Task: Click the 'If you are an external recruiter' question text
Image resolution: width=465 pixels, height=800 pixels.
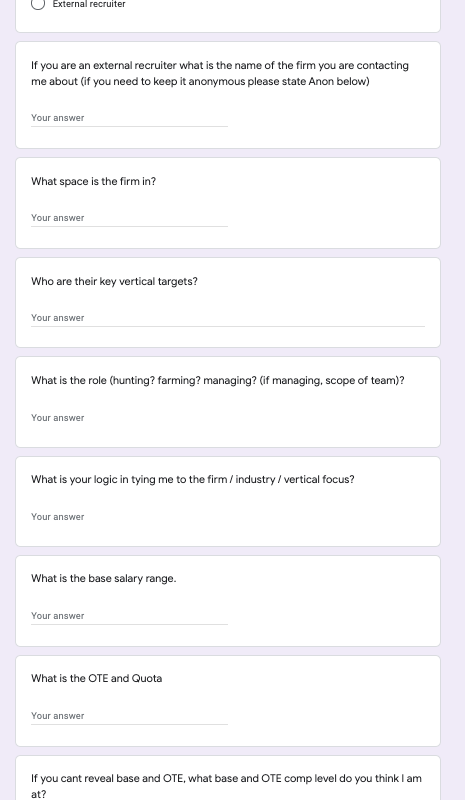Action: 220,73
